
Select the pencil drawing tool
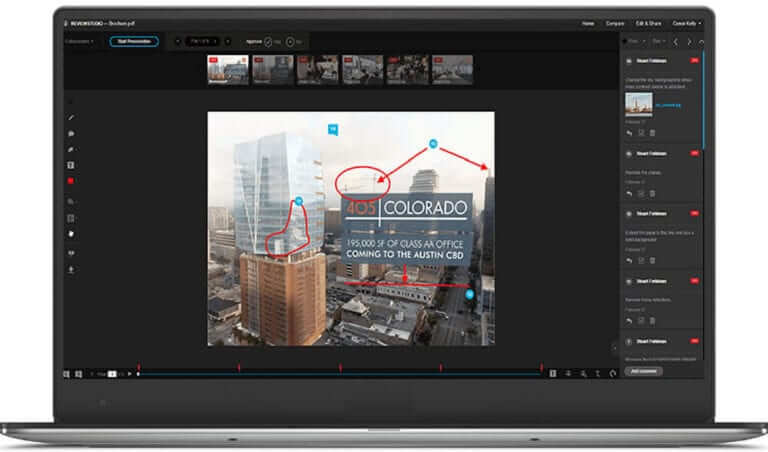71,118
